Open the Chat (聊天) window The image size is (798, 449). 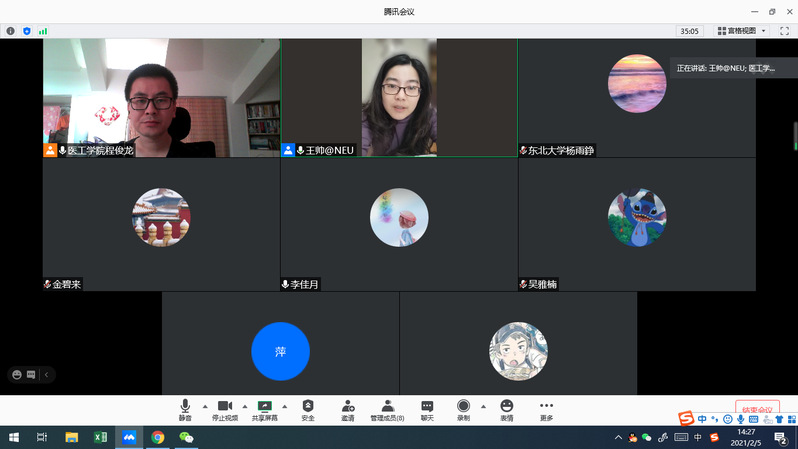click(427, 410)
